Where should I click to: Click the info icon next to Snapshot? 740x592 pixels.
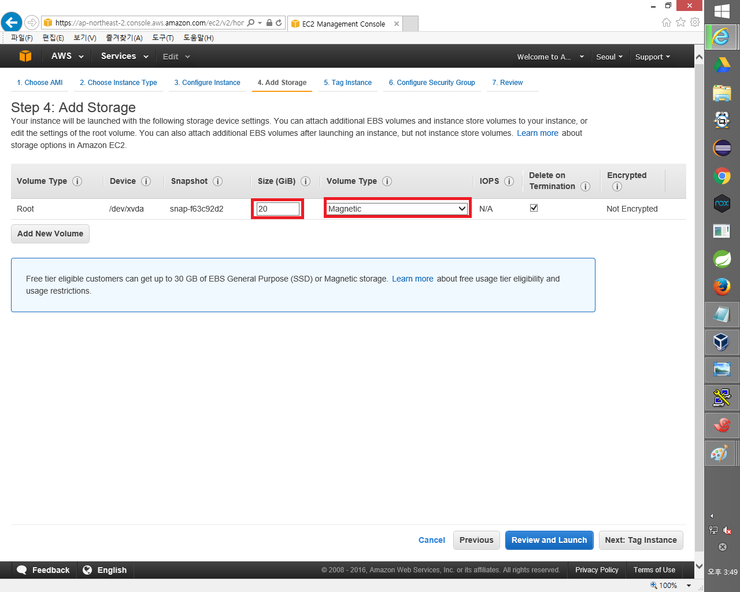click(x=218, y=181)
